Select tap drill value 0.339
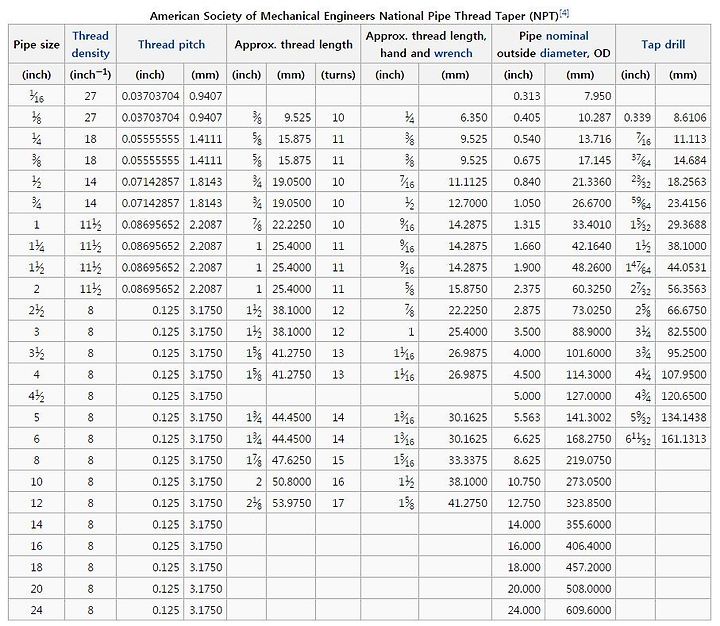Viewport: 720px width, 626px height. coord(637,118)
